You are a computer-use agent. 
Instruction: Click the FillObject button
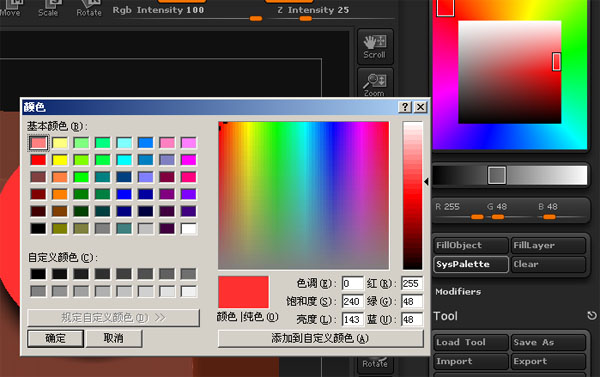tap(471, 245)
